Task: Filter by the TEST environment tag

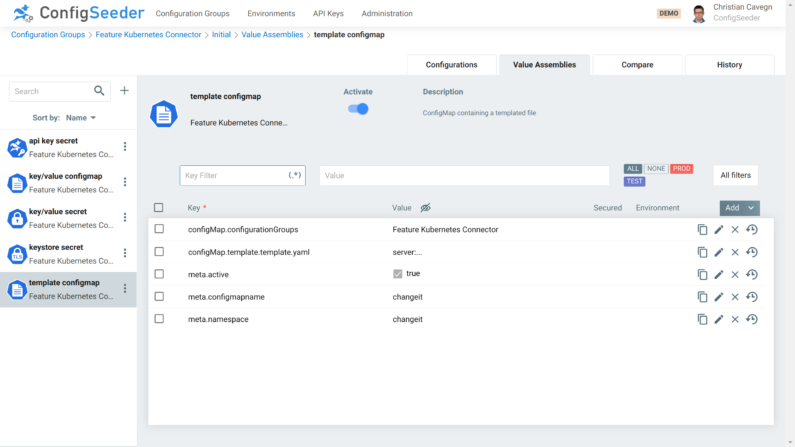Action: click(634, 181)
